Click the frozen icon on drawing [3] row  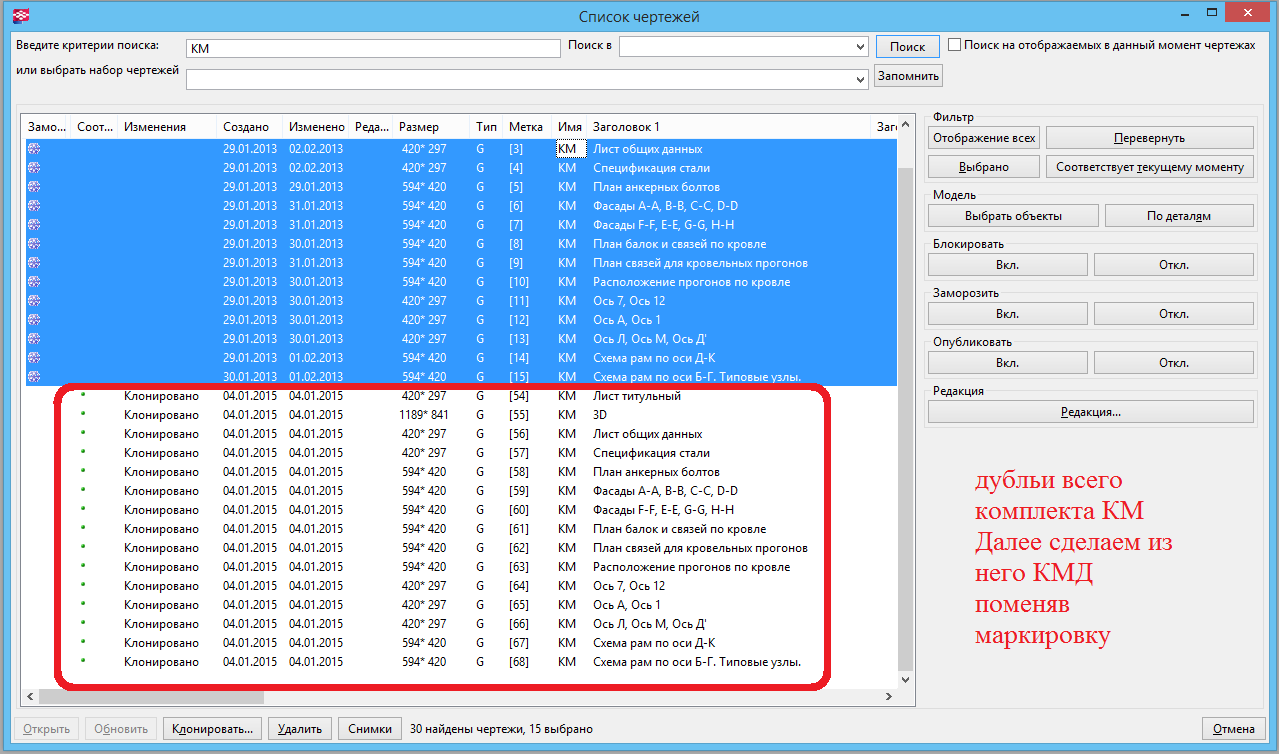(x=34, y=149)
